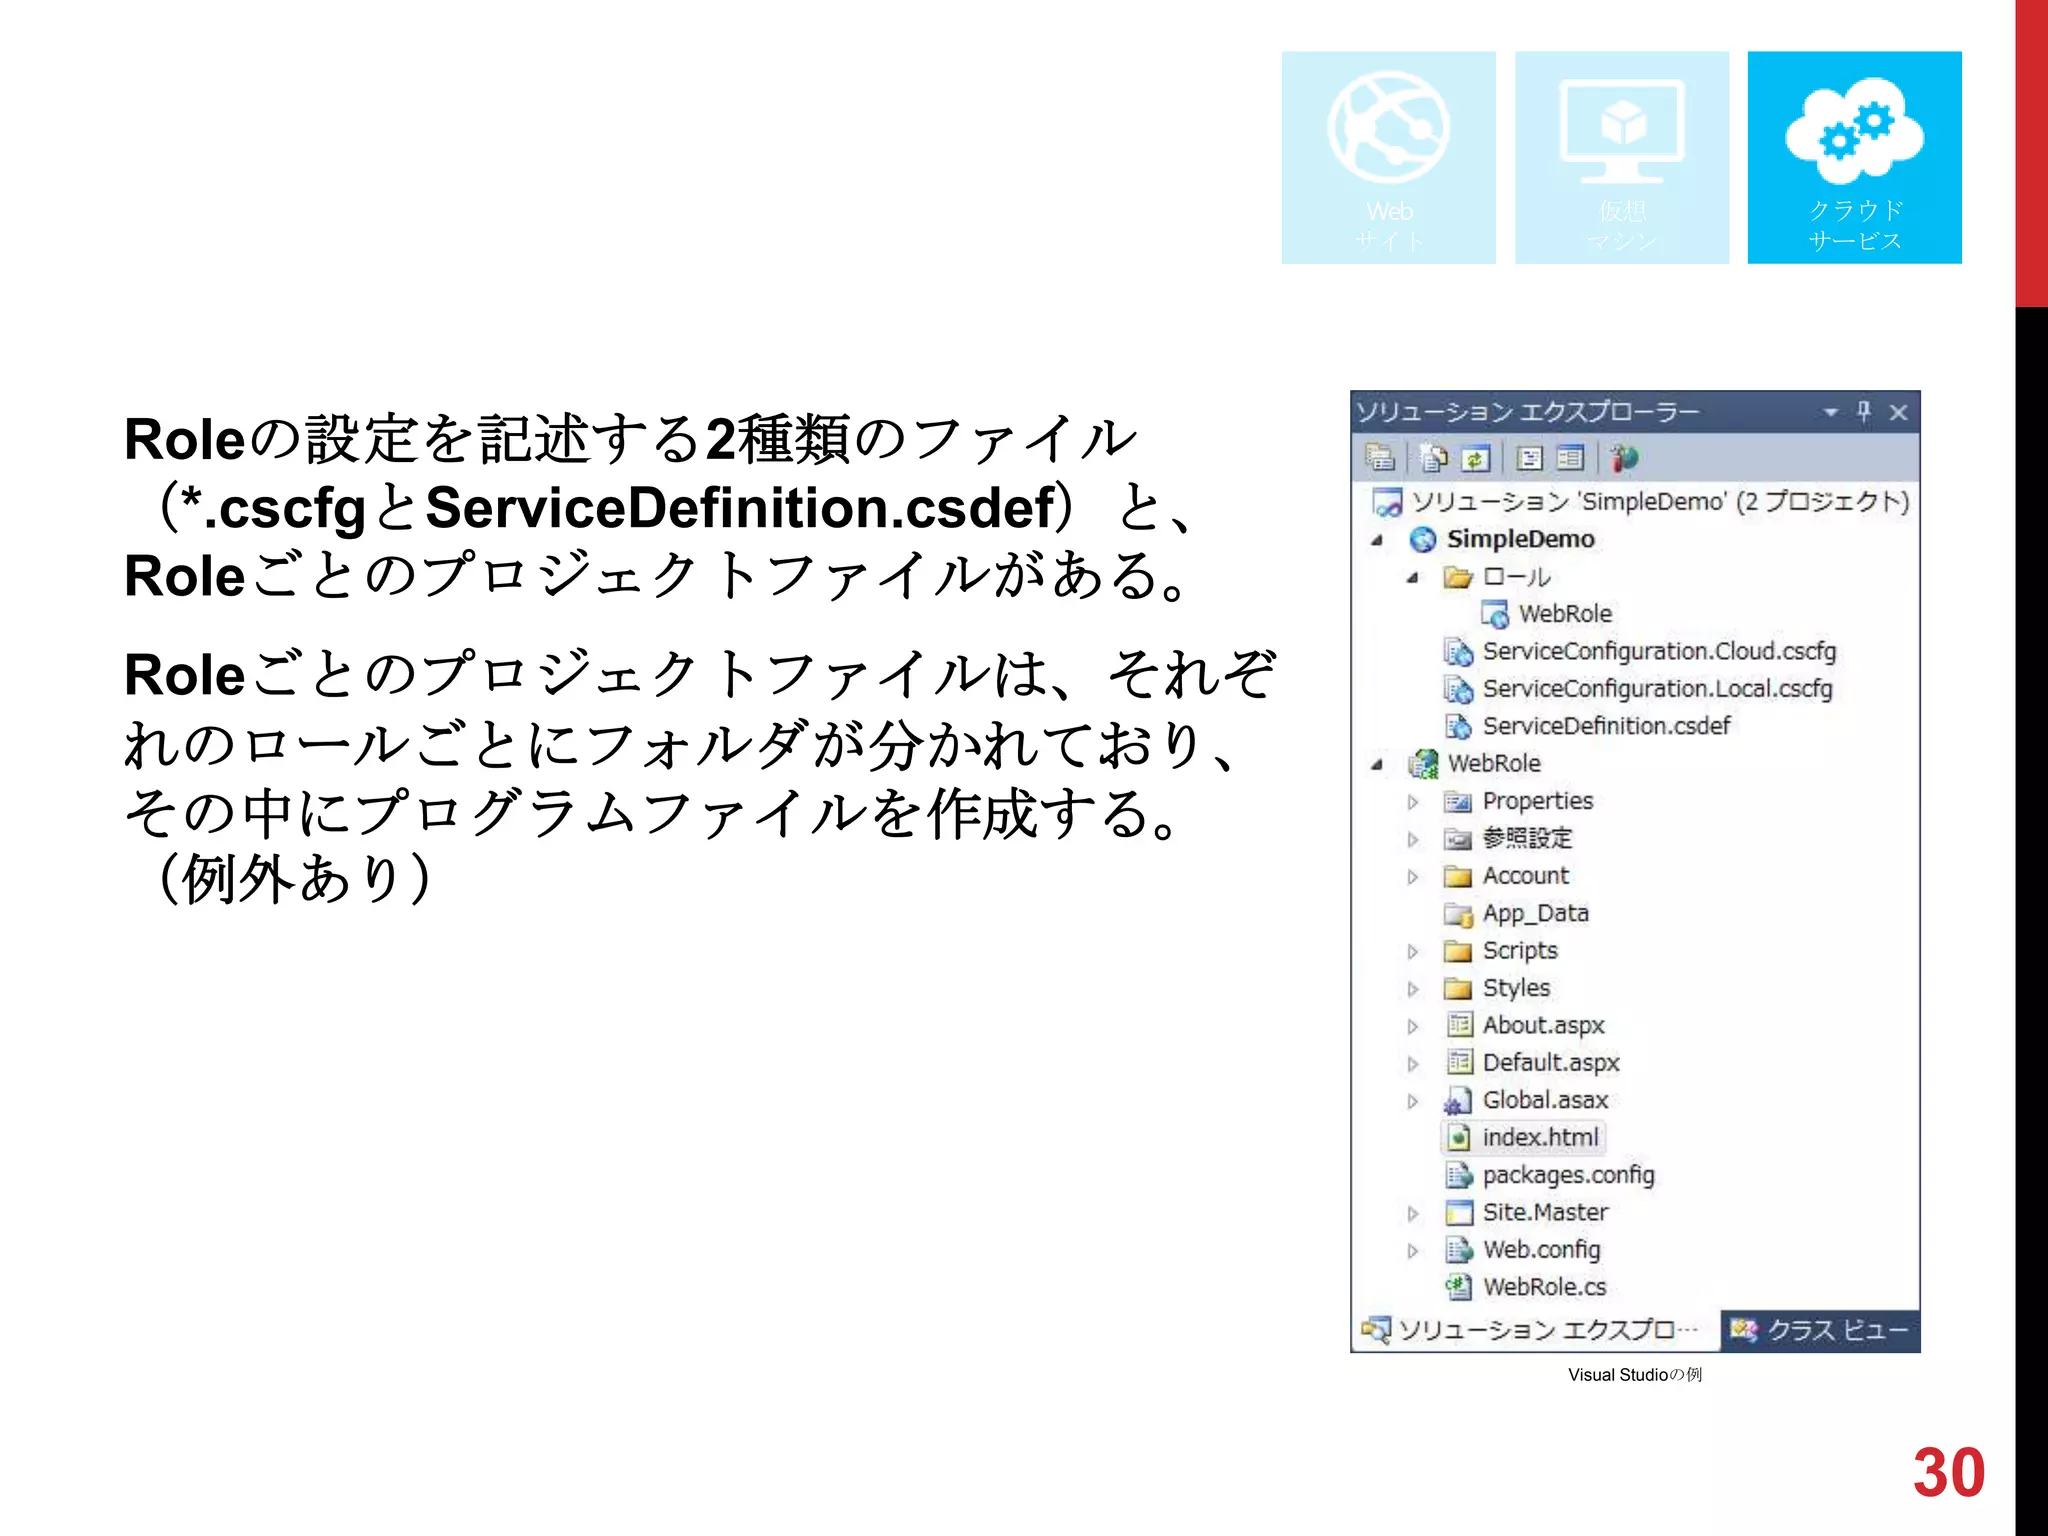Viewport: 2048px width, 1536px height.
Task: Click the 'Visual Studioの例' caption
Action: pos(1635,1375)
